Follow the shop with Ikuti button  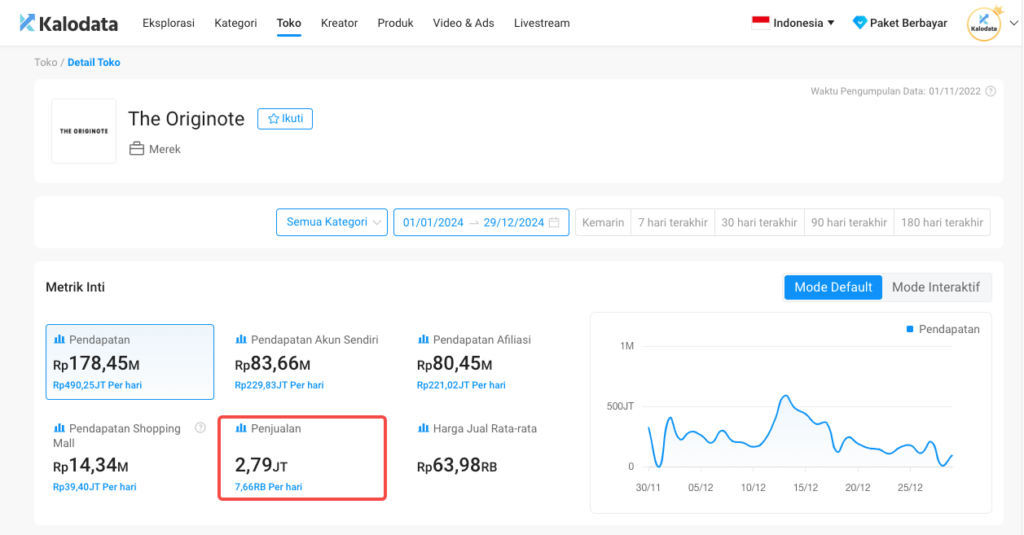coord(285,119)
